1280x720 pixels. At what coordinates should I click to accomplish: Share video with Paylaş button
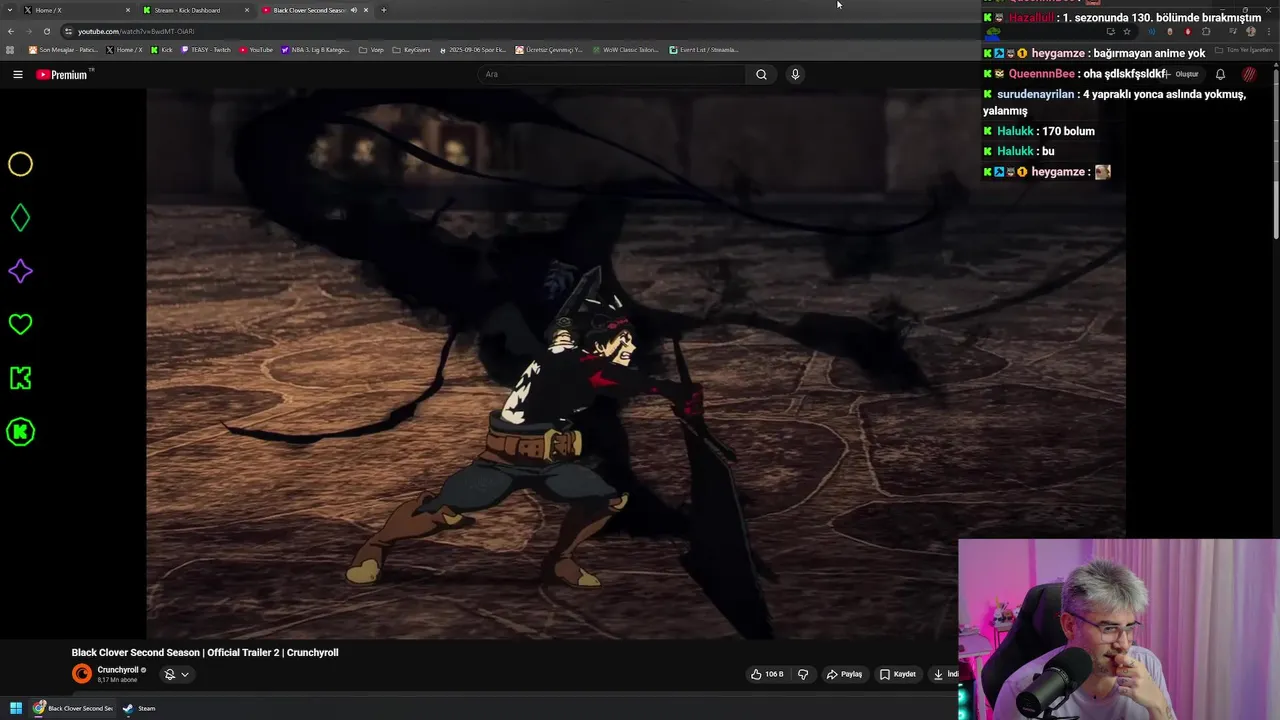[844, 674]
